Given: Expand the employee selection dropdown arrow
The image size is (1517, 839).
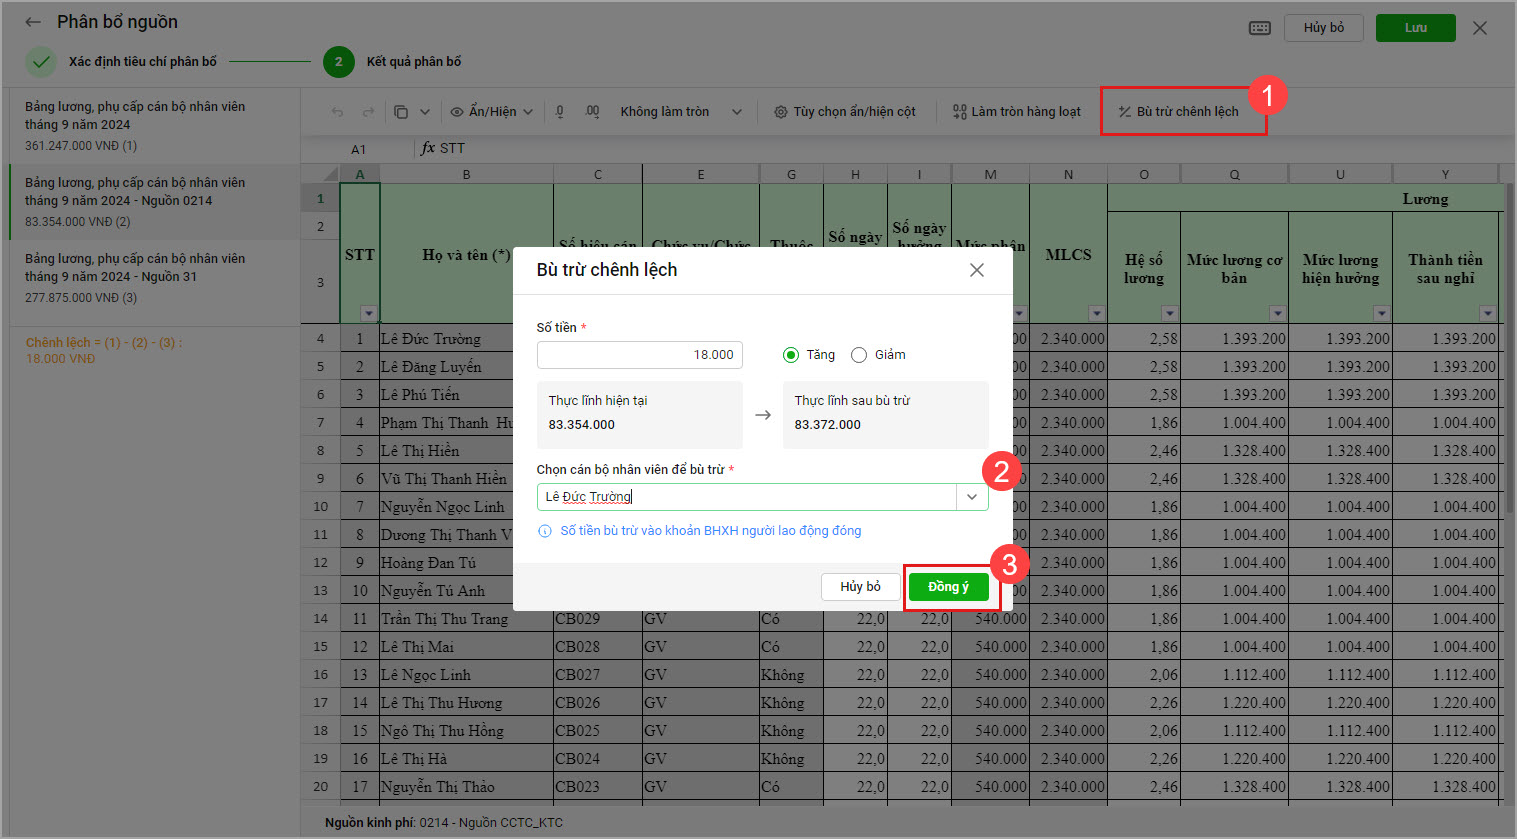Looking at the screenshot, I should [972, 497].
